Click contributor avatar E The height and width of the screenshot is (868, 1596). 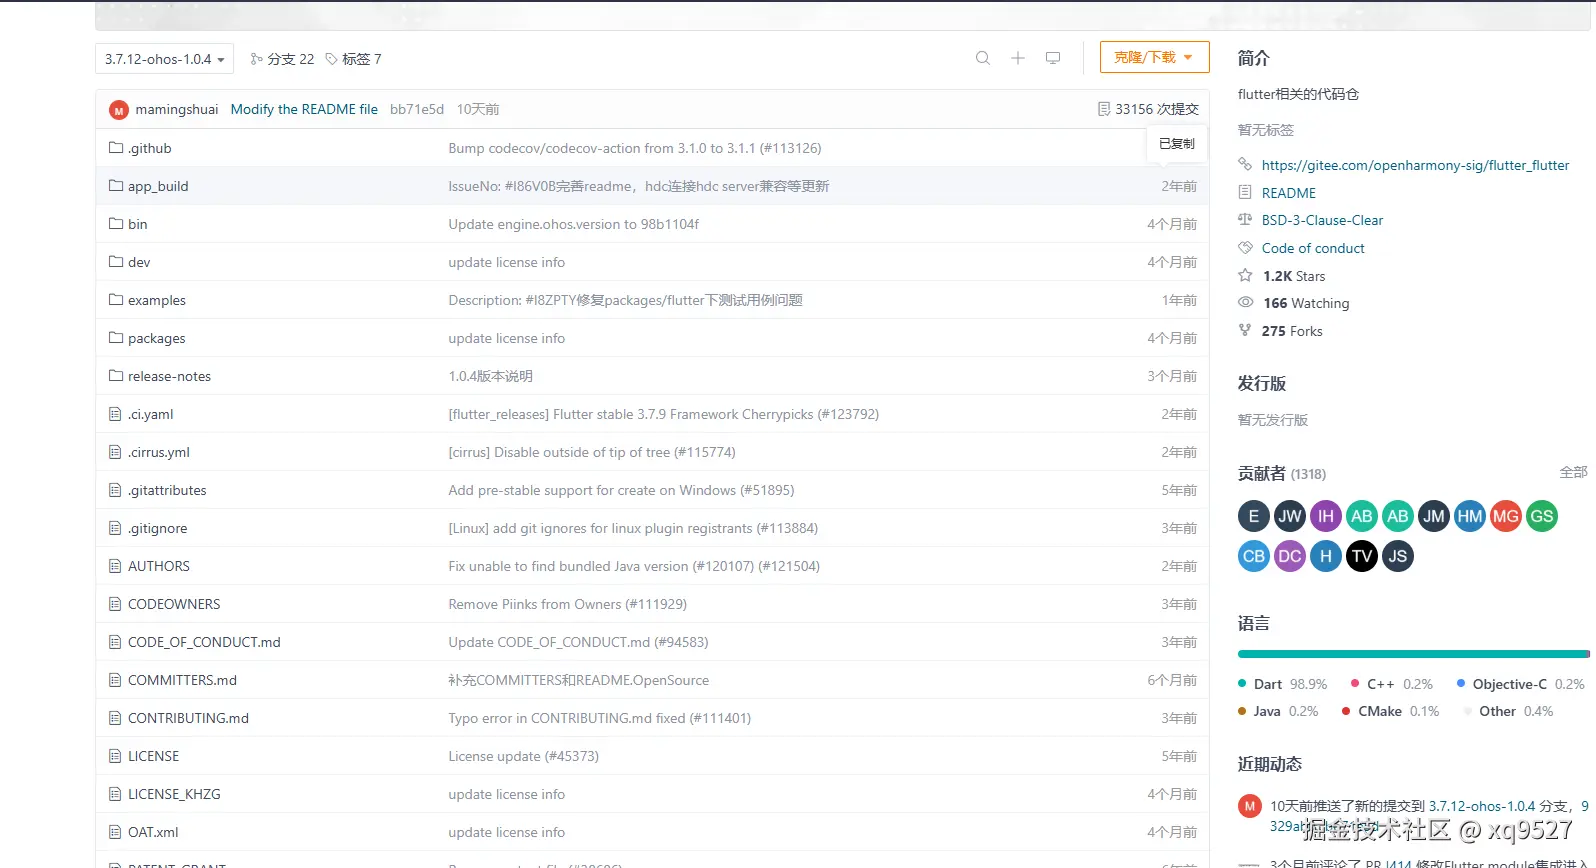pos(1254,516)
